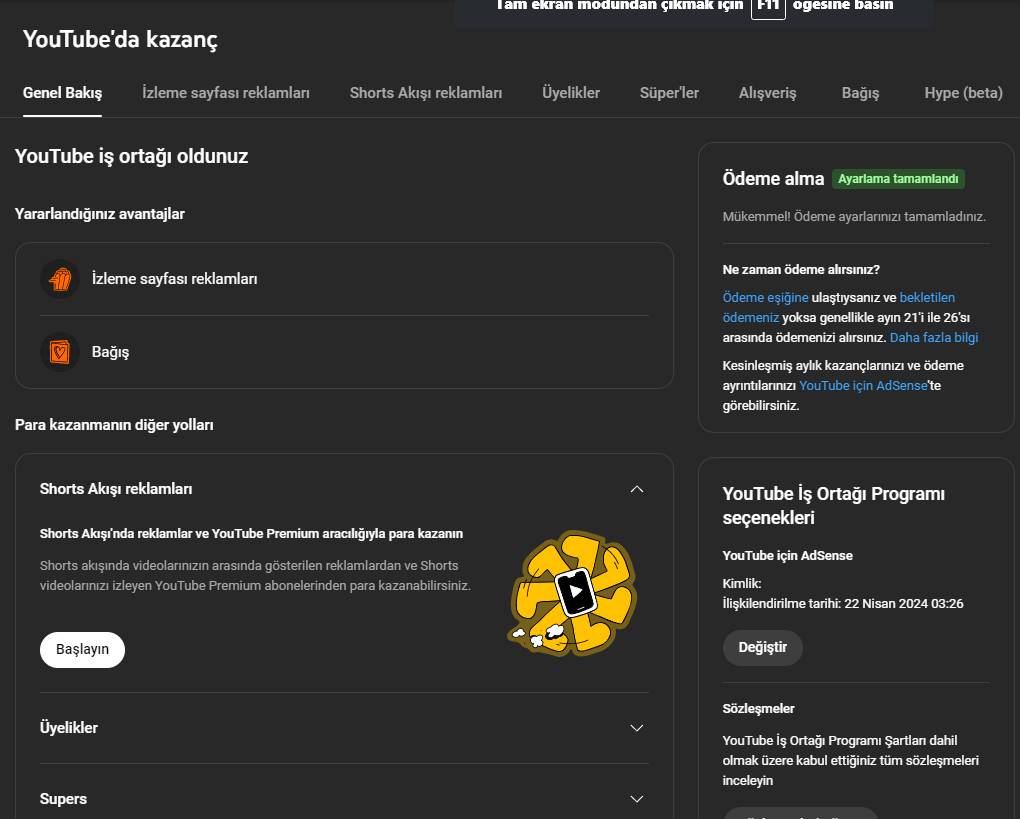Click the Yararlandığınız avantajlar label
The image size is (1020, 819).
click(100, 214)
